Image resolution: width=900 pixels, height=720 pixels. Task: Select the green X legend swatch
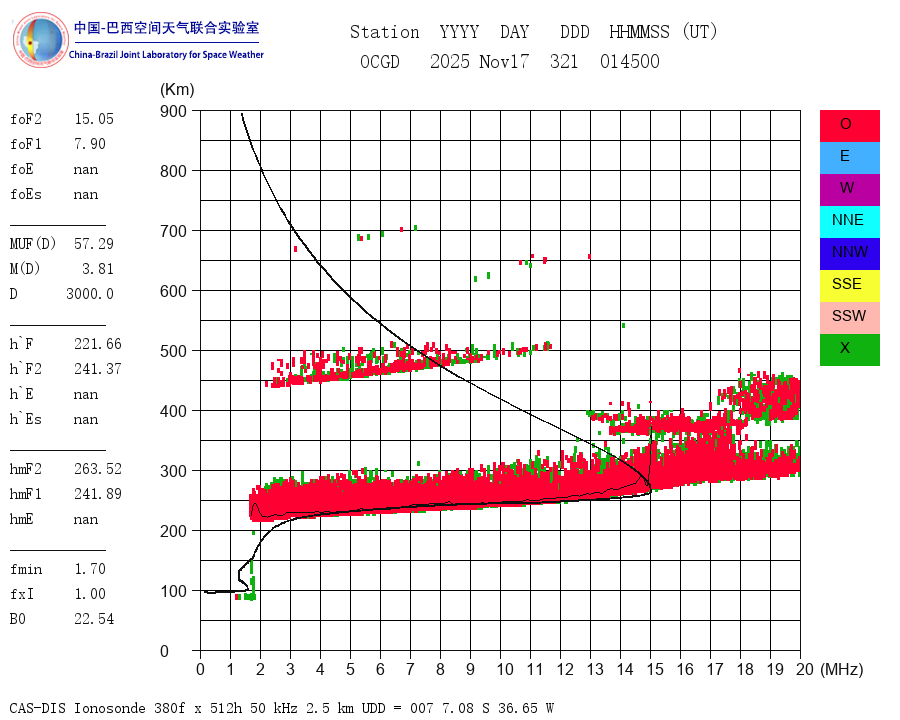[849, 350]
